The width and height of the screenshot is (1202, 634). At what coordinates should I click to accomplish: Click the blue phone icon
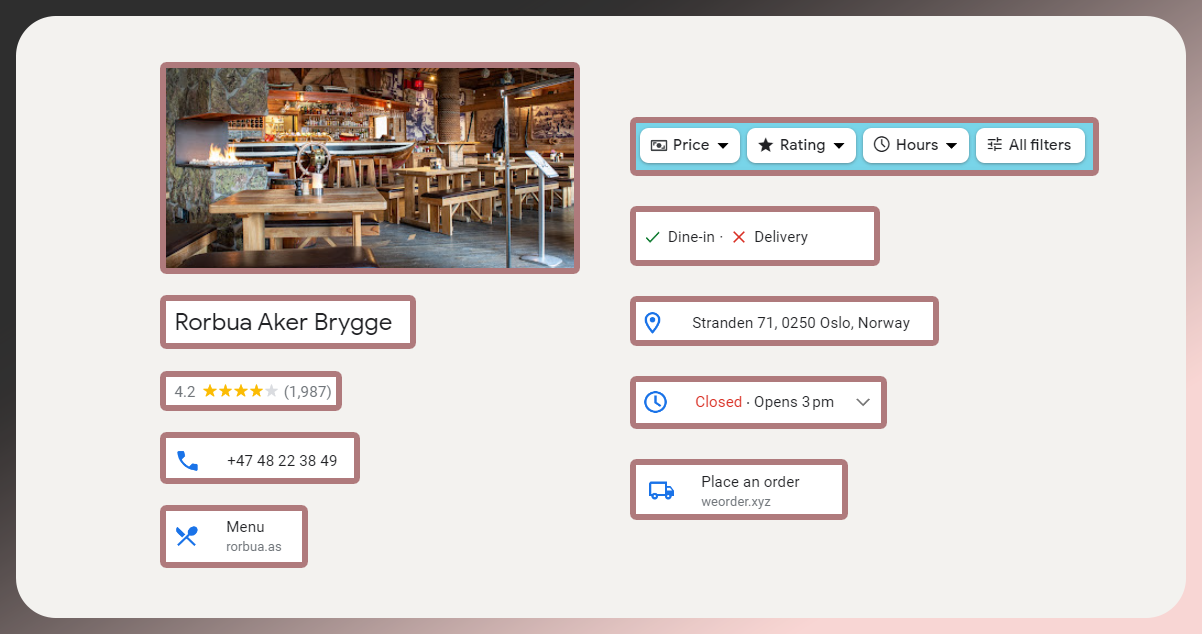point(187,460)
